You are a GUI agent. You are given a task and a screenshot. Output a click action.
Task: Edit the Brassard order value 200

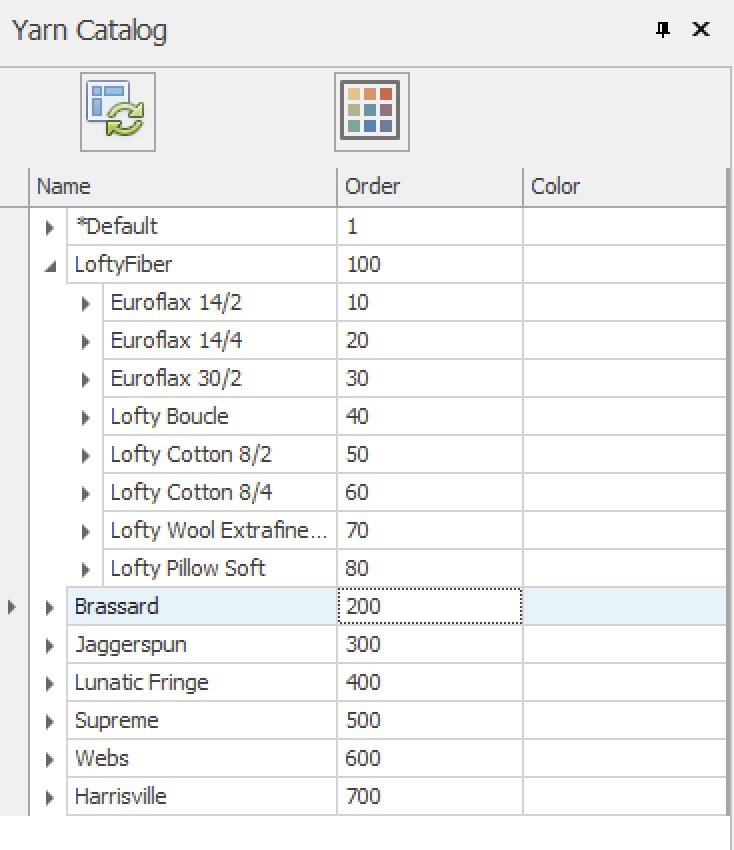pyautogui.click(x=429, y=607)
